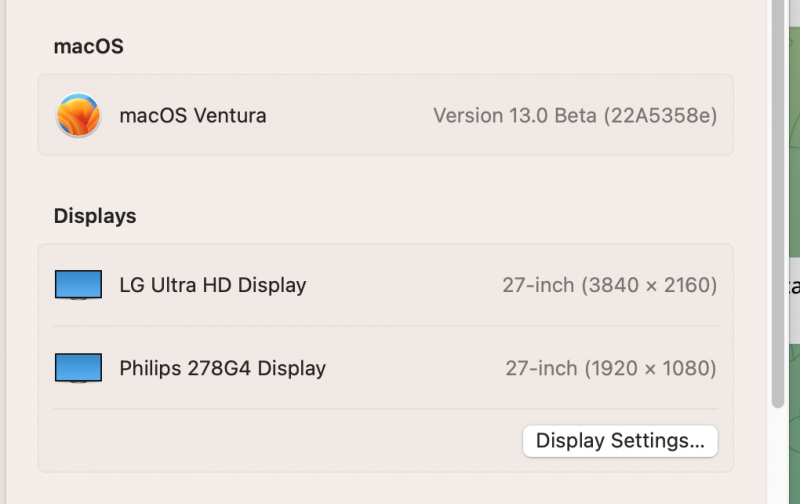Click the build number 22A5358e
The width and height of the screenshot is (800, 504).
(660, 115)
